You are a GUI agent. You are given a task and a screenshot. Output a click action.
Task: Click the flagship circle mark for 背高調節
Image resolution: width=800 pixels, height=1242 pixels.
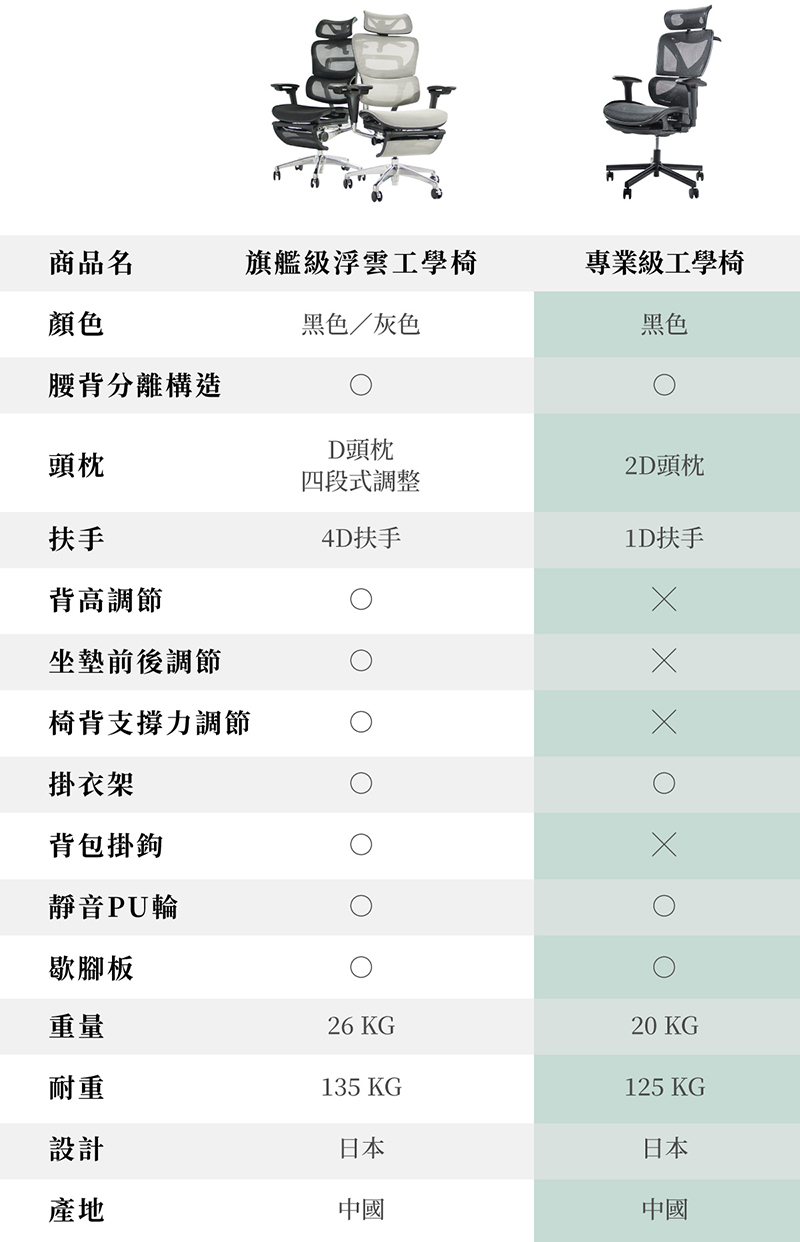pos(361,599)
